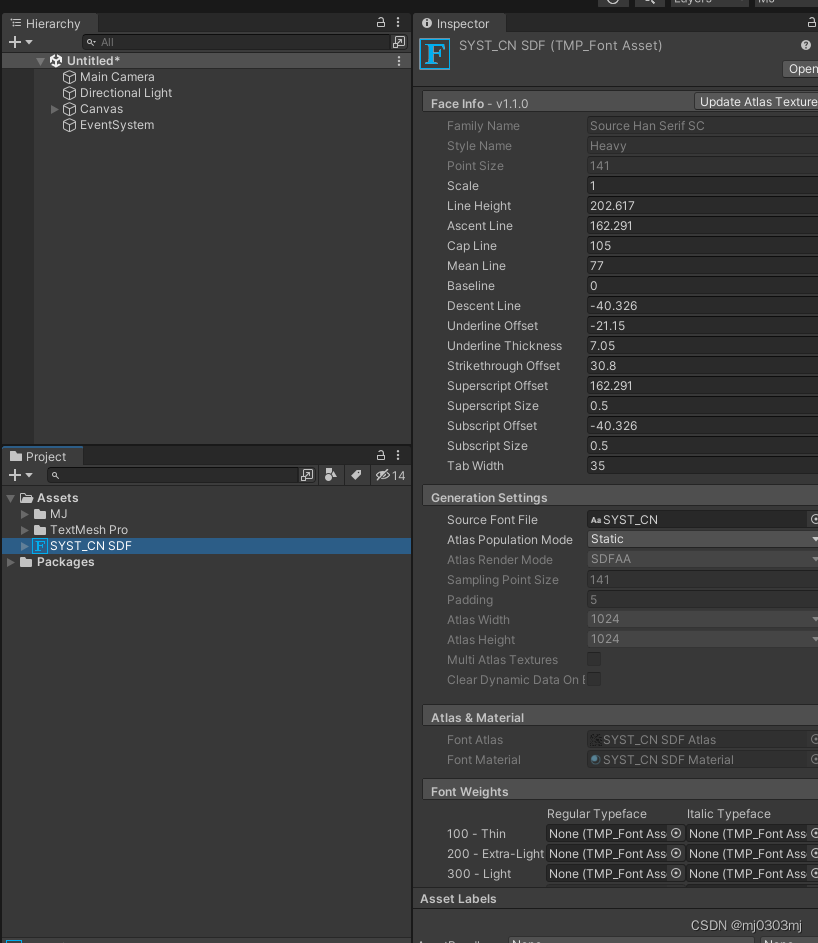The width and height of the screenshot is (818, 943).
Task: Collapse the Untitled scene in Hierarchy
Action: point(40,60)
